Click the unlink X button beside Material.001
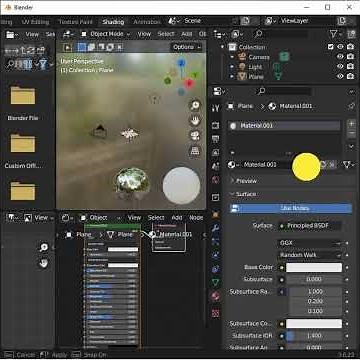360x360 pixels. click(x=332, y=164)
